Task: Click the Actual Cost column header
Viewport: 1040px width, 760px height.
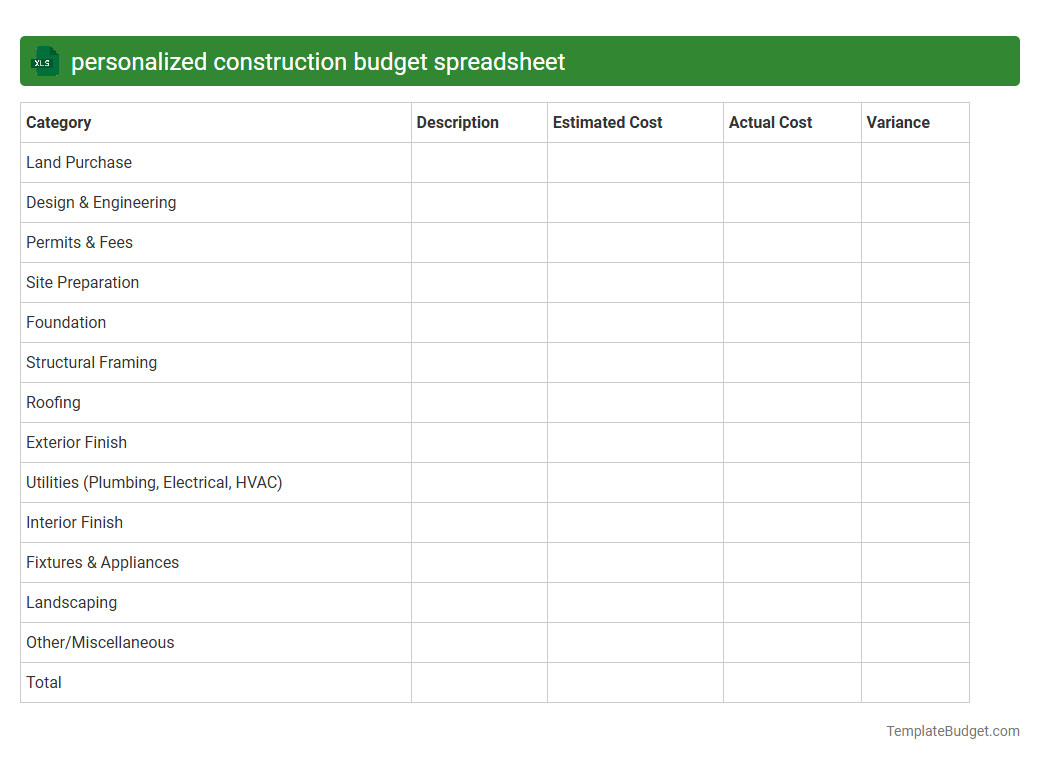Action: (770, 122)
